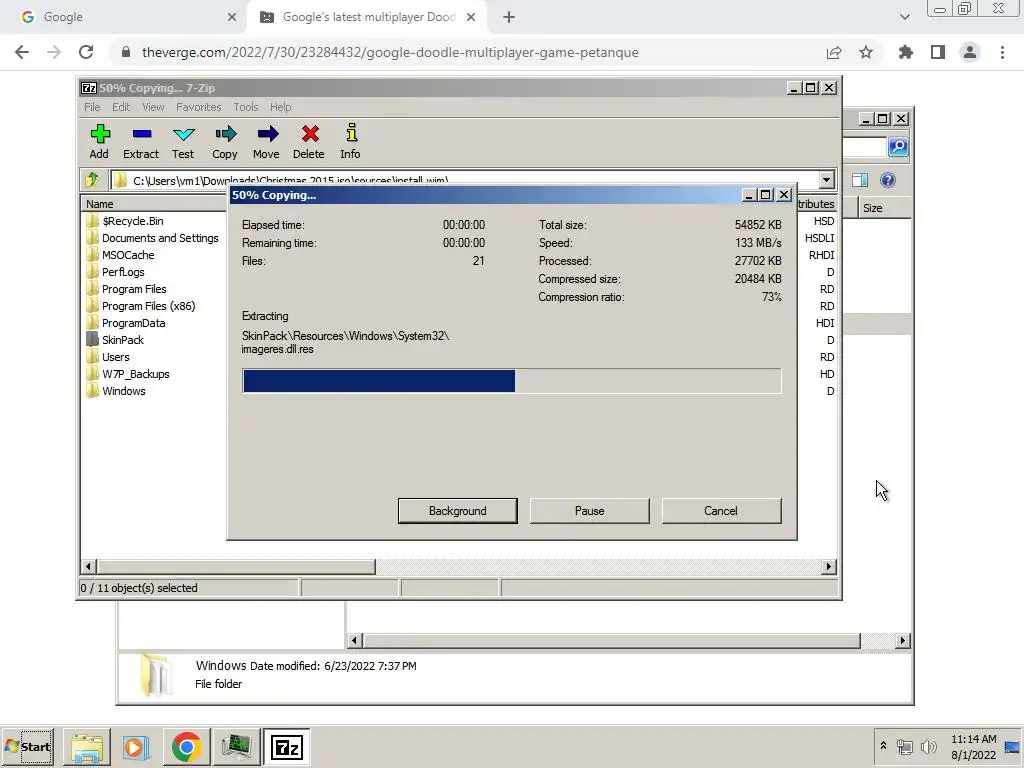Screen dimensions: 1024x768
Task: Click the copying progress bar
Action: click(x=511, y=381)
